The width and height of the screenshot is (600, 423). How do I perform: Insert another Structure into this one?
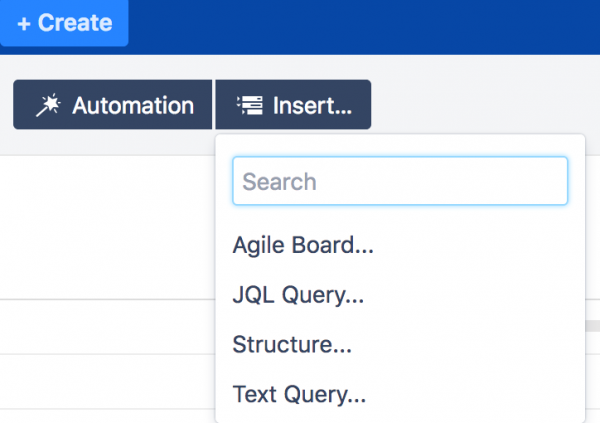click(x=292, y=345)
